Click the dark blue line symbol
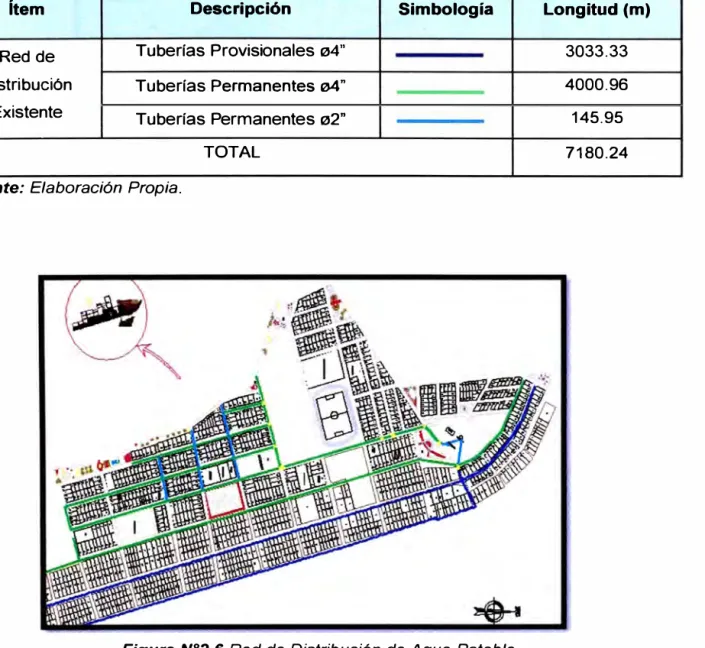The image size is (705, 648). pyautogui.click(x=439, y=55)
